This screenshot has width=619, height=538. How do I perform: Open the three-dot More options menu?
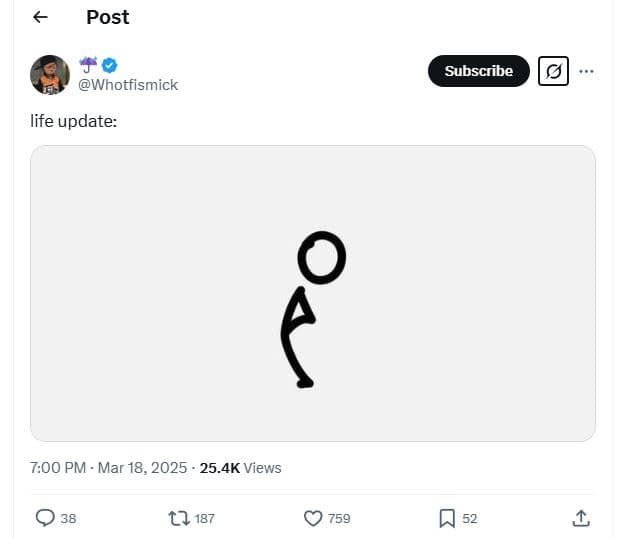(x=587, y=71)
